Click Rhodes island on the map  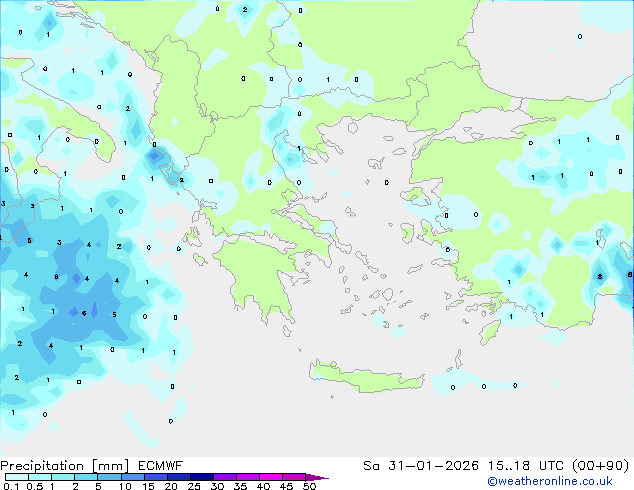tap(490, 332)
